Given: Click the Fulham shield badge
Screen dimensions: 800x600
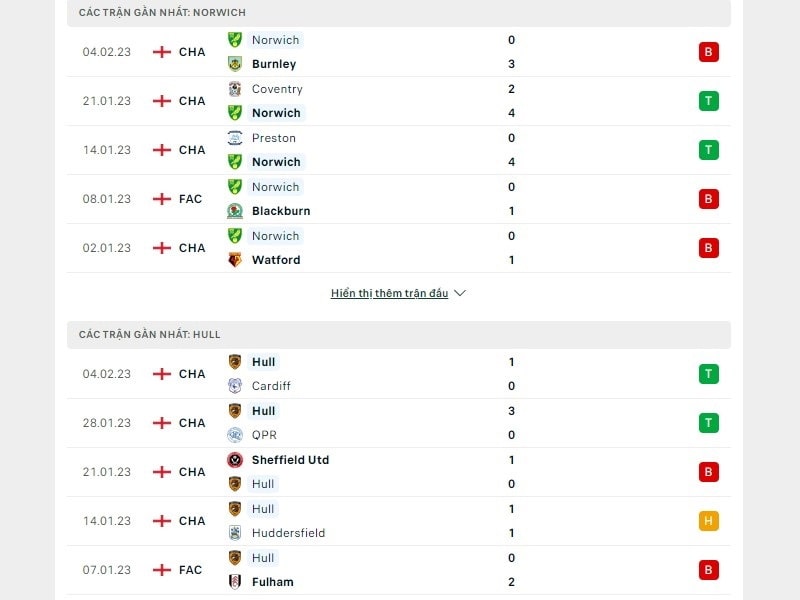Looking at the screenshot, I should point(235,582).
